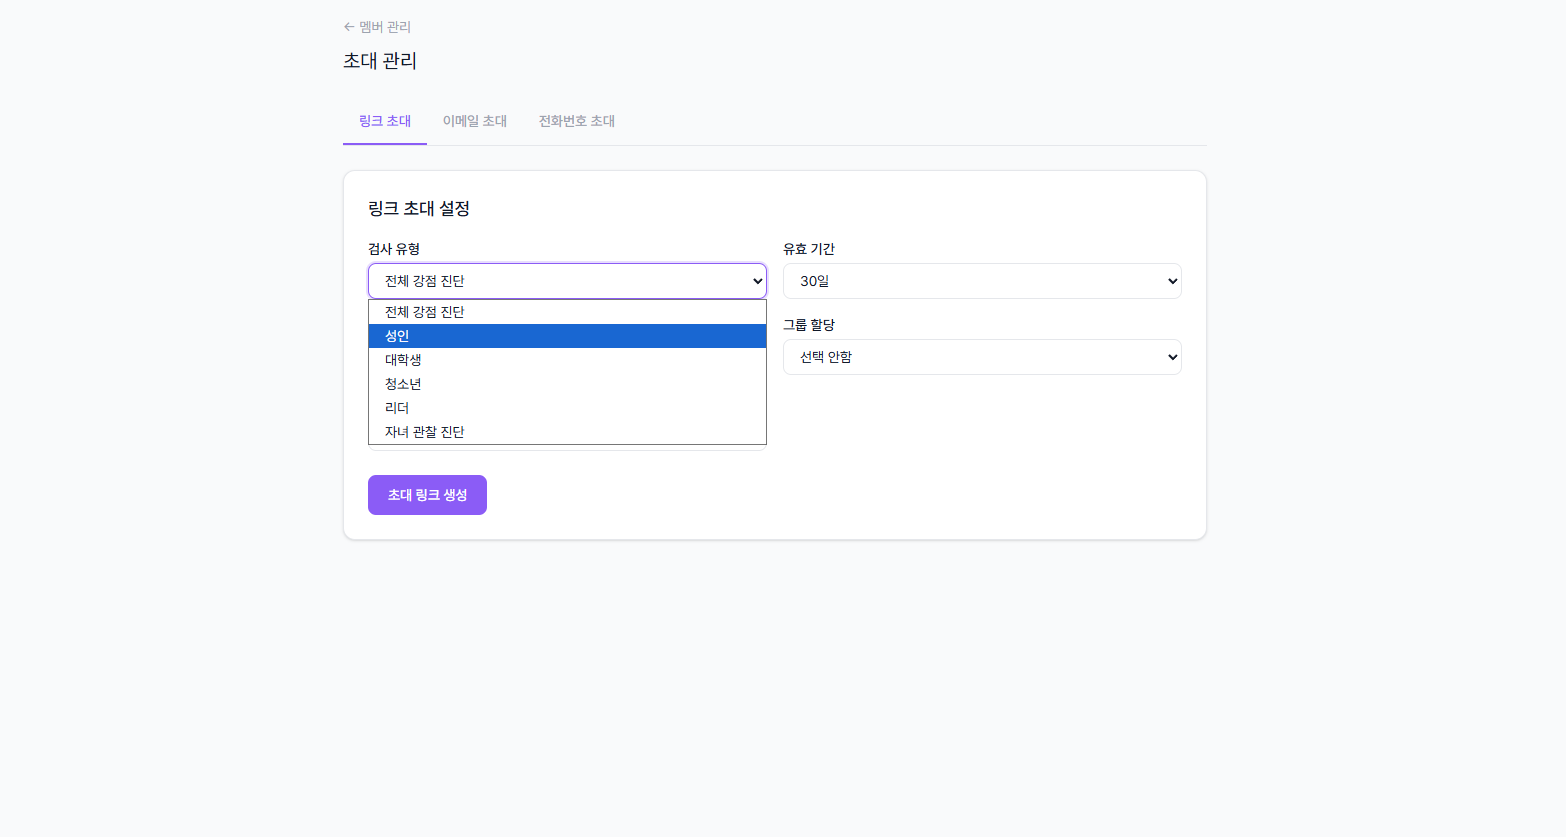Select 성인 from the open dropdown
1566x837 pixels.
[x=567, y=335]
